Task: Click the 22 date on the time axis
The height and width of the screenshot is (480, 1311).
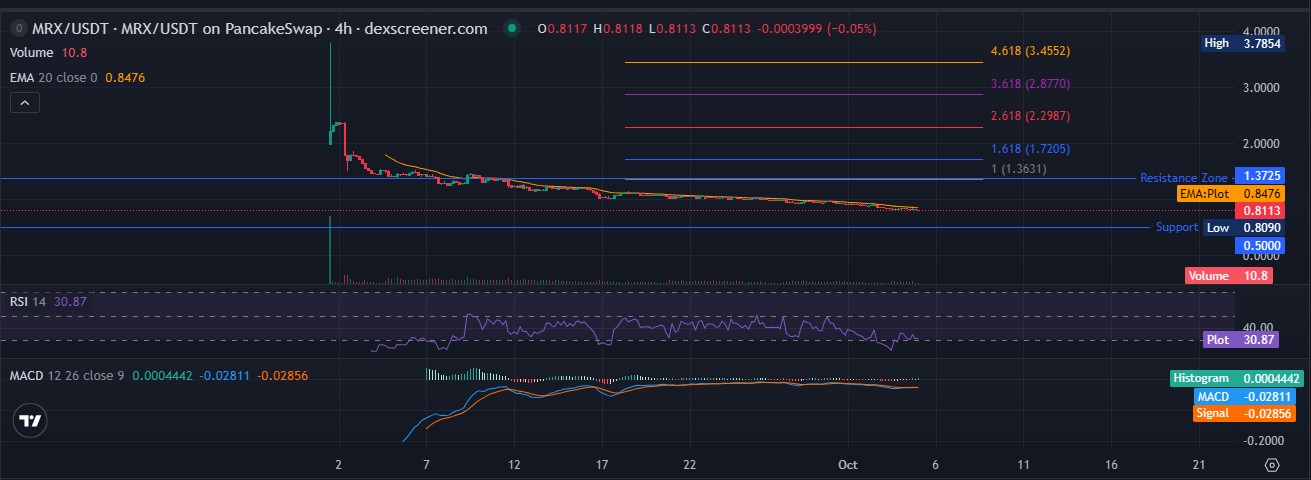Action: [690, 465]
